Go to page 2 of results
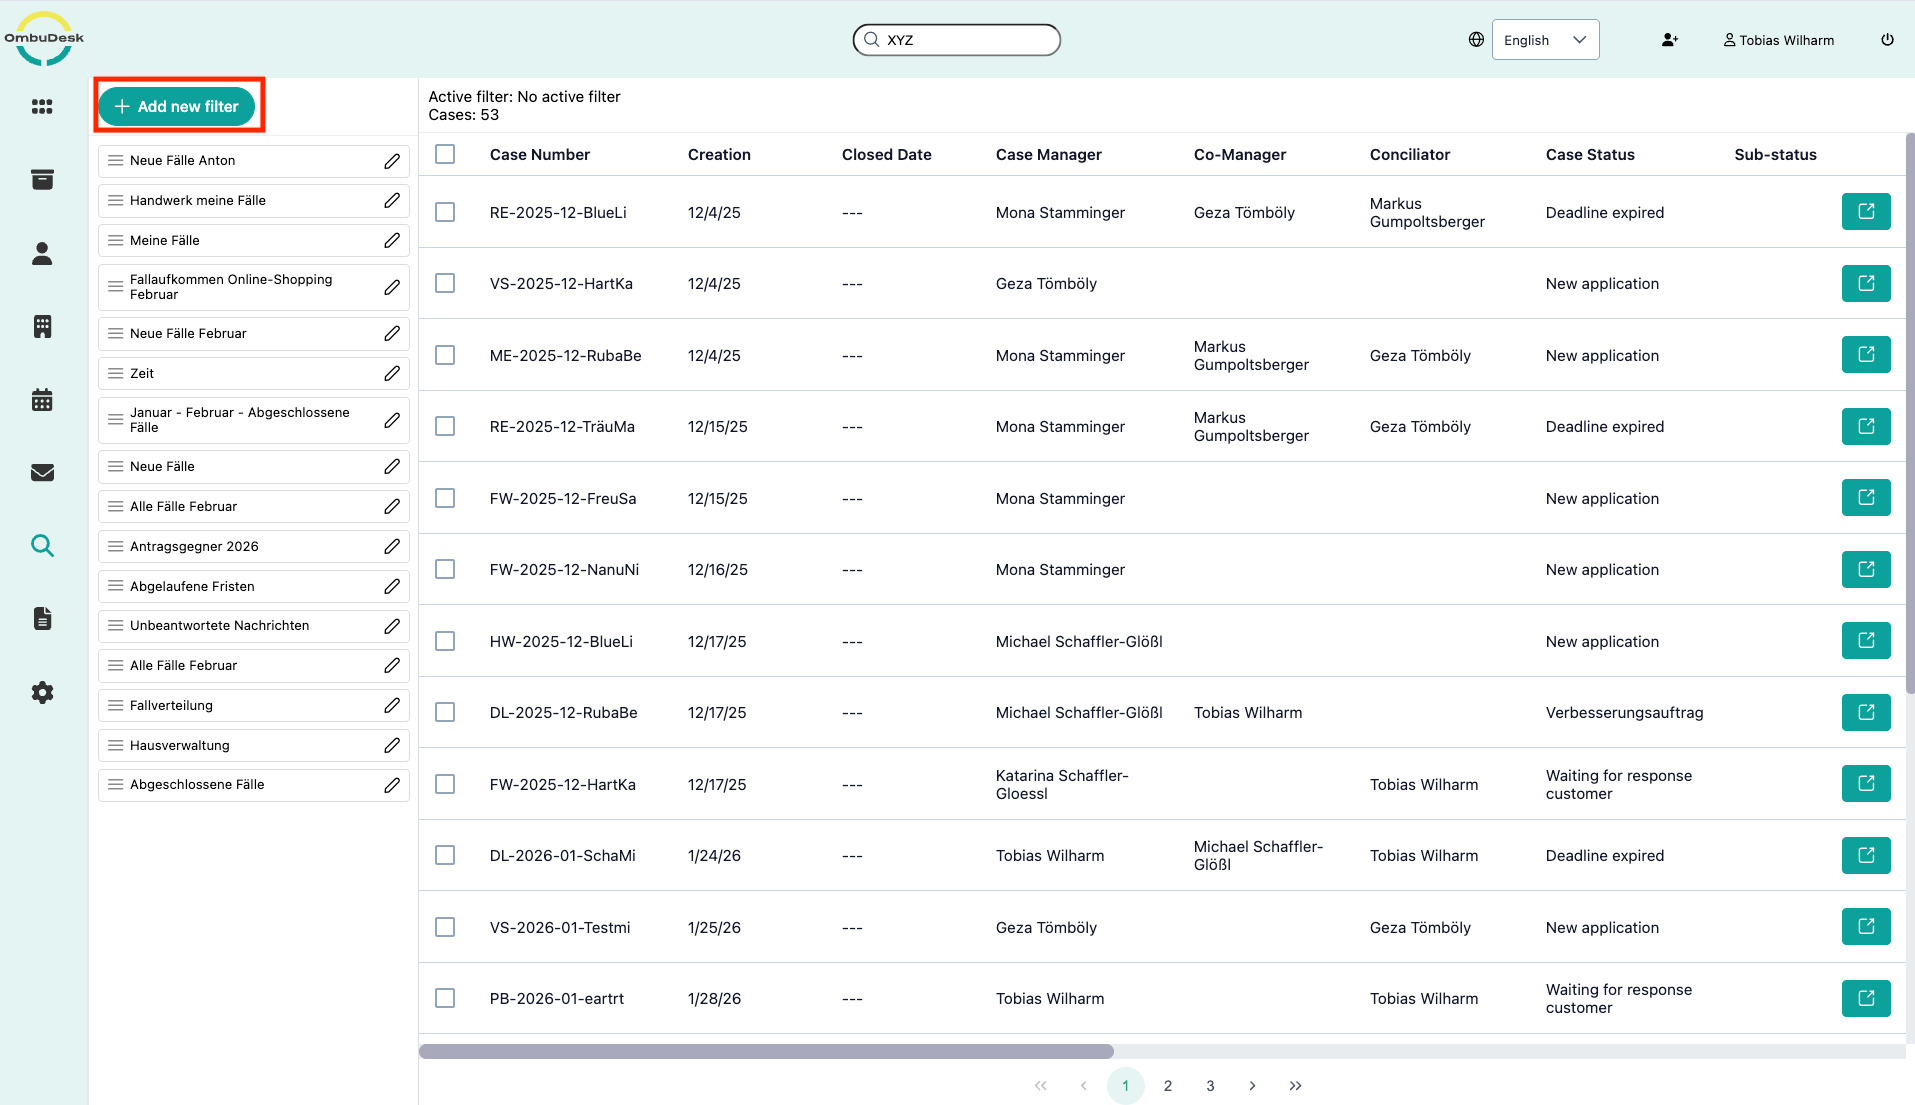The image size is (1915, 1105). (1167, 1086)
